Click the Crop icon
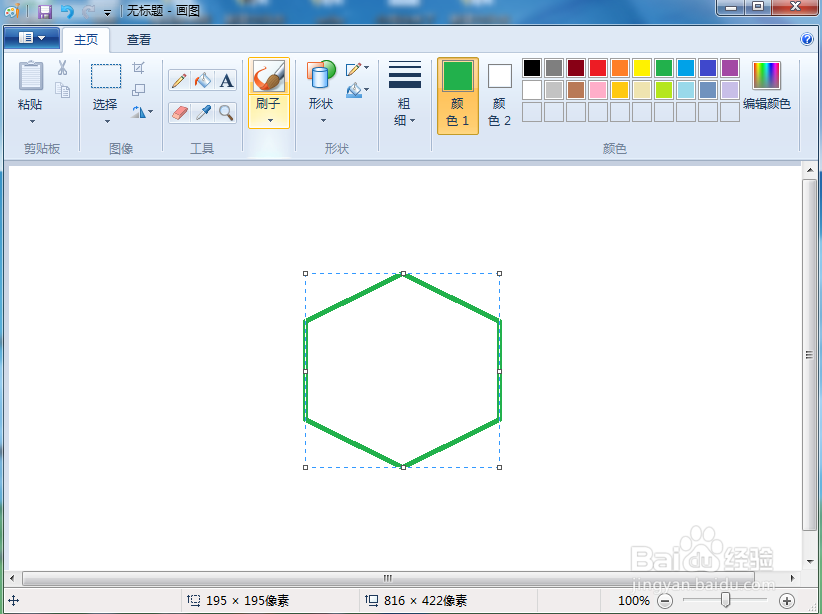 138,68
